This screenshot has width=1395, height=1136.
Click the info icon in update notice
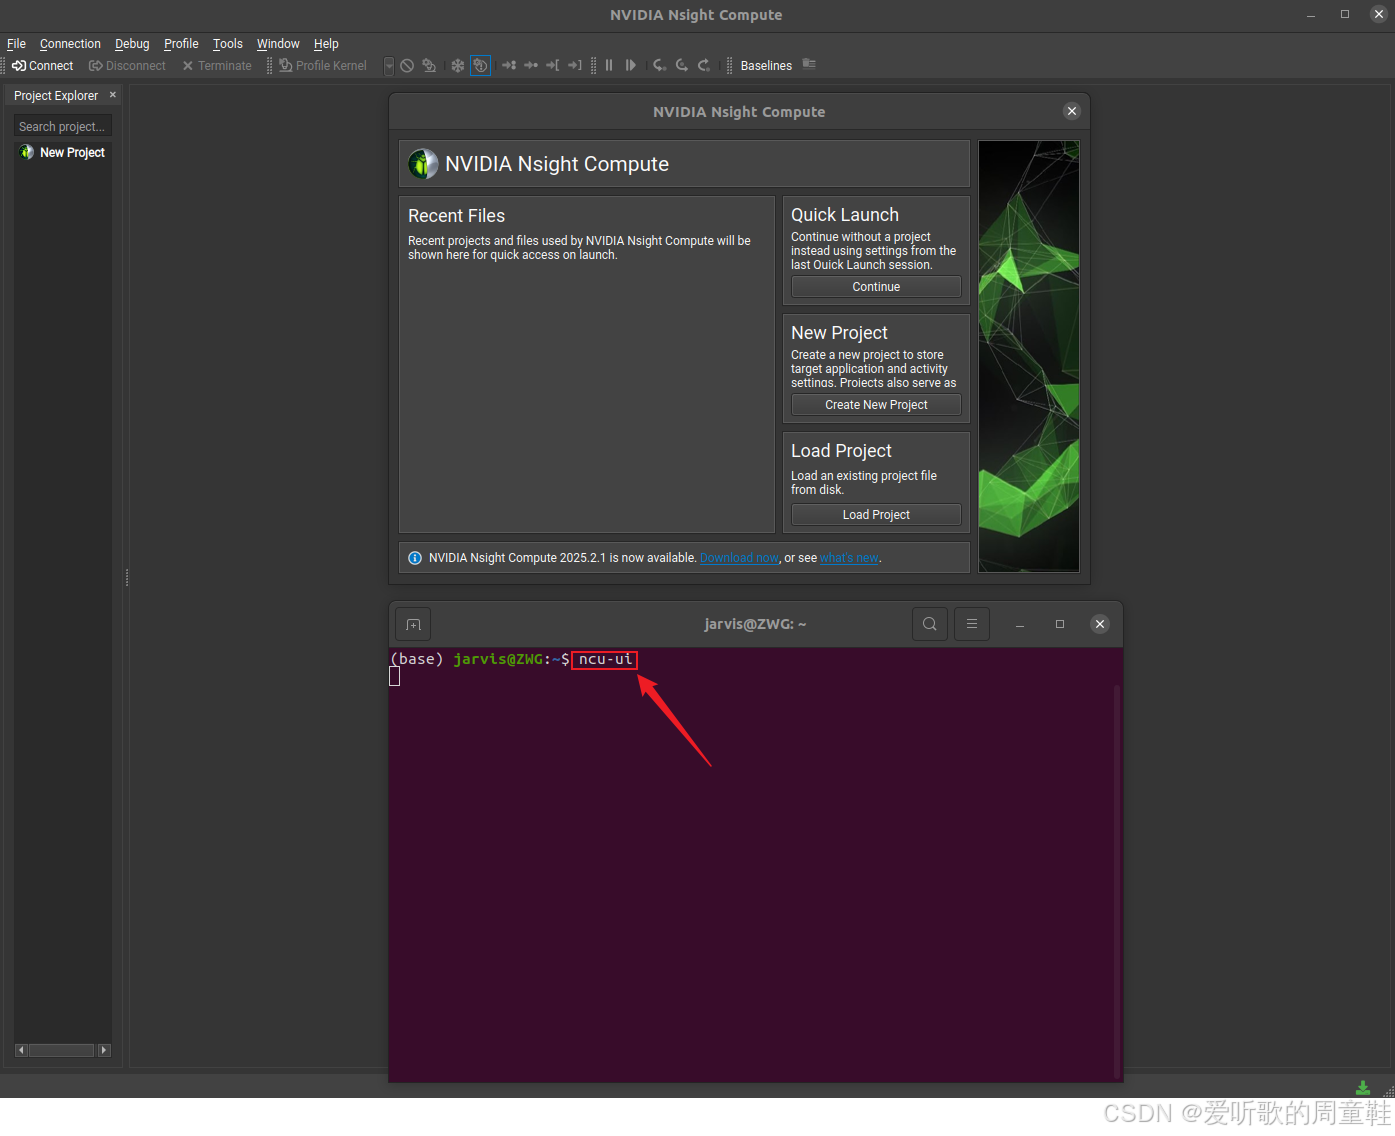(415, 558)
